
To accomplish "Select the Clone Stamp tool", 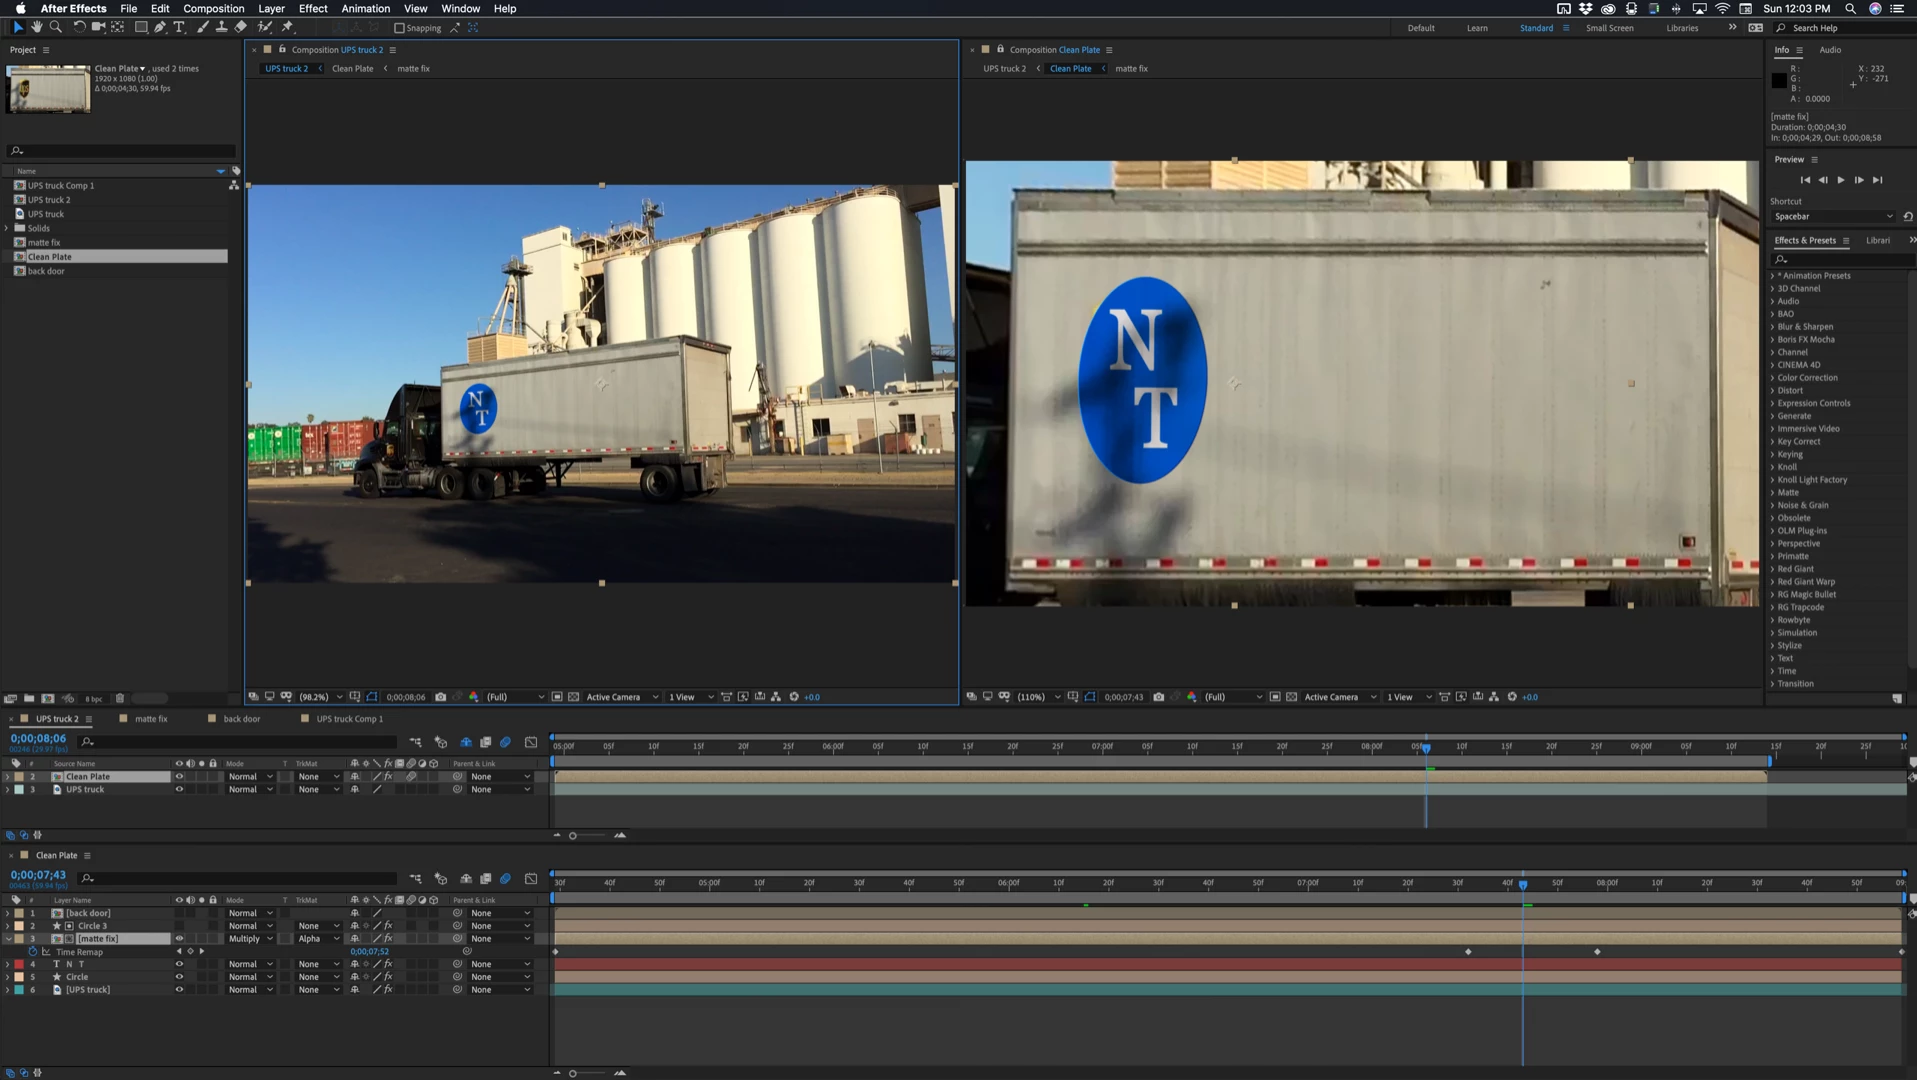I will click(222, 27).
